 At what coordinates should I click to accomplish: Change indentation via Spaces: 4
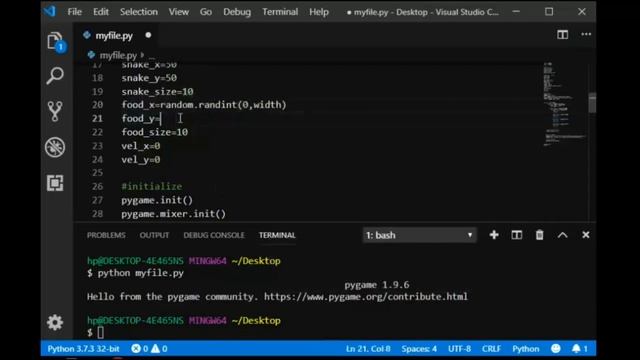click(x=419, y=349)
